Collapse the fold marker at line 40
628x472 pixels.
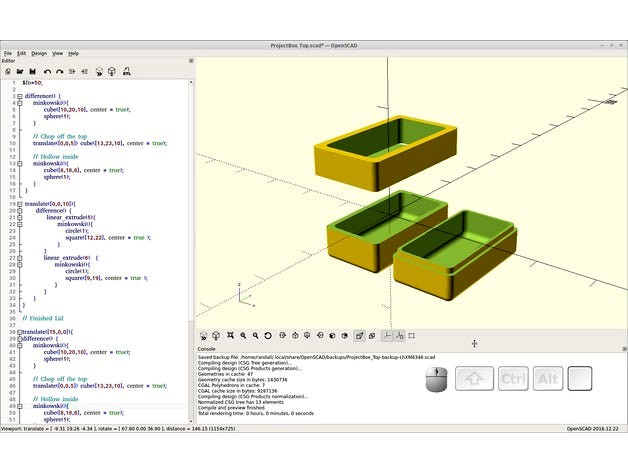pos(19,345)
